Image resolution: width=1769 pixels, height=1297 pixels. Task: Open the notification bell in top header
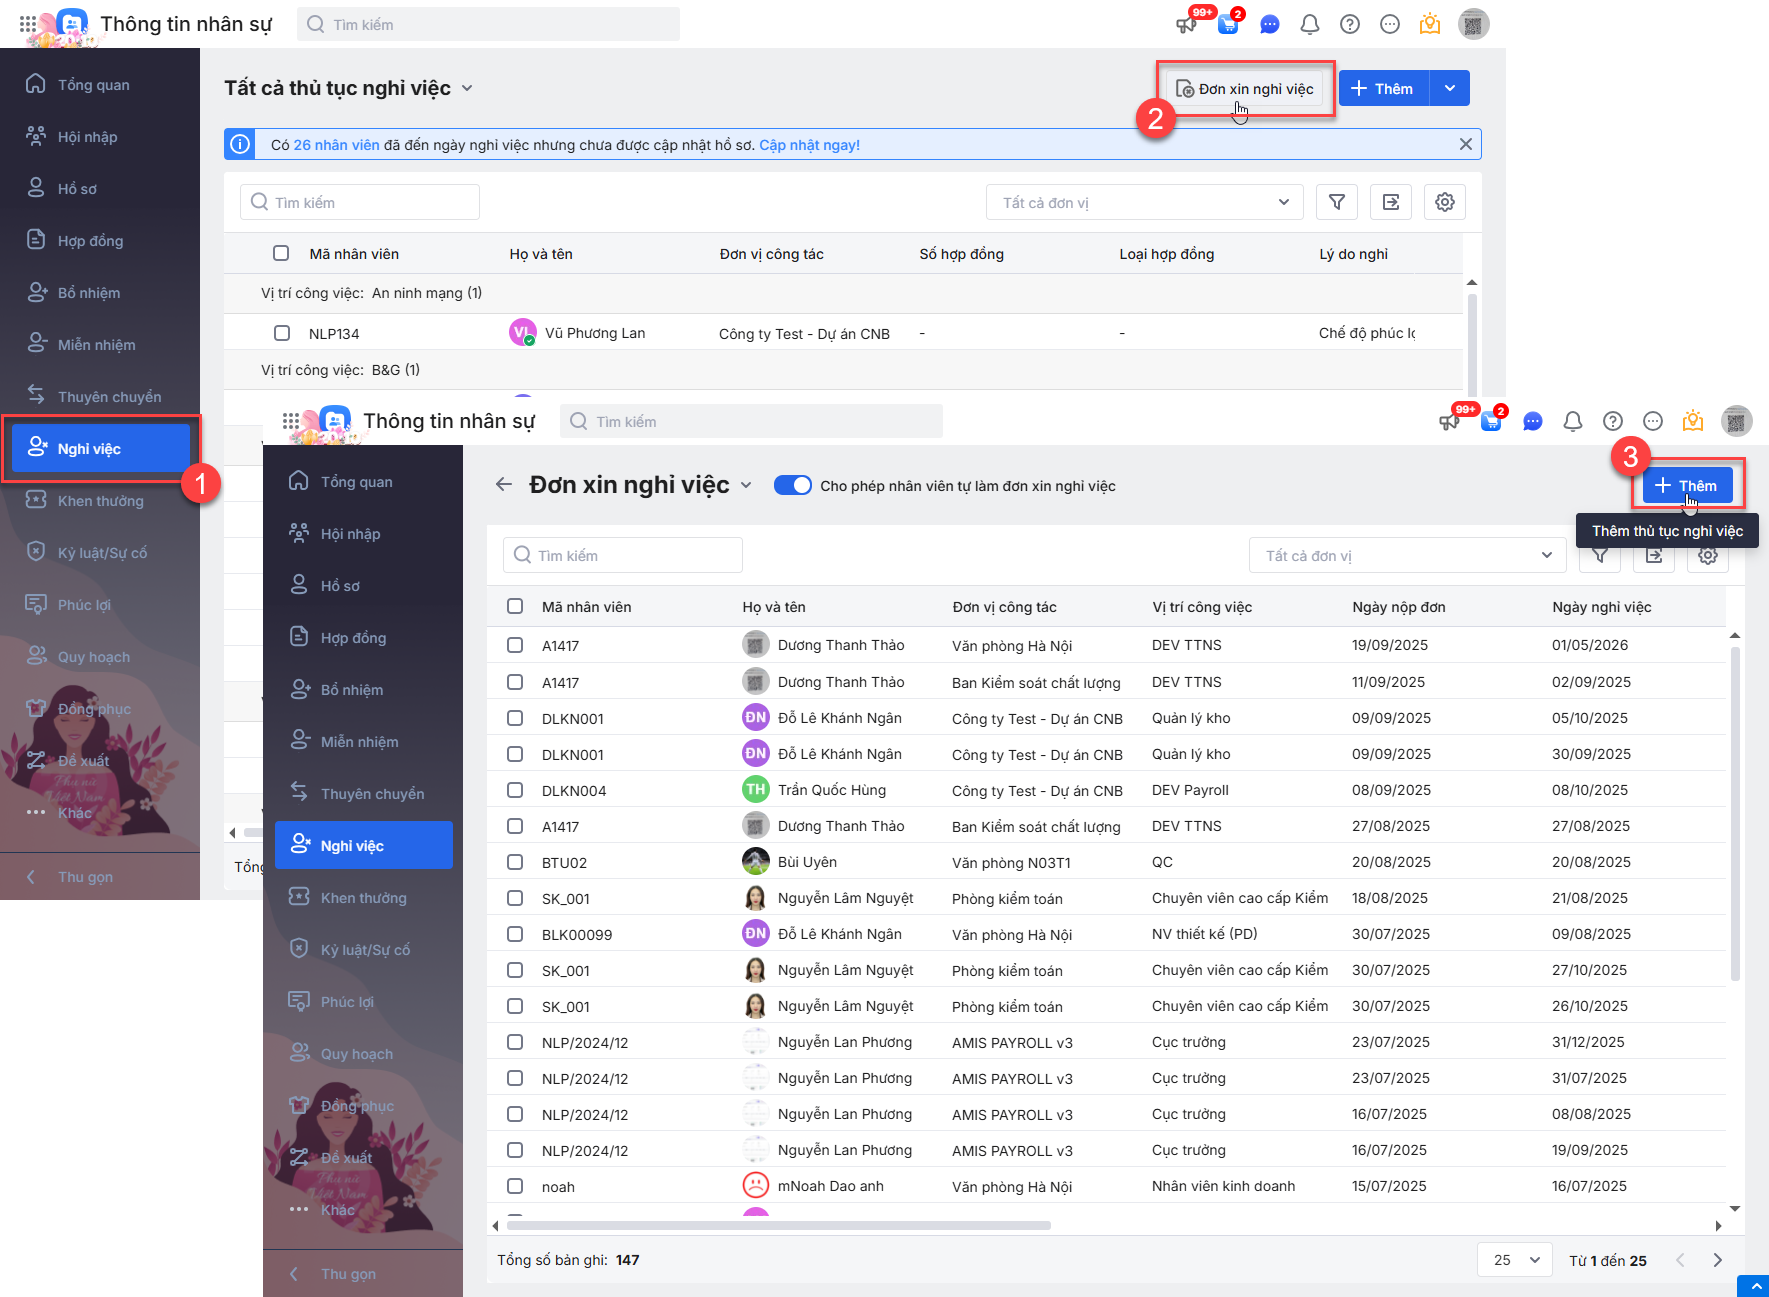click(1309, 24)
